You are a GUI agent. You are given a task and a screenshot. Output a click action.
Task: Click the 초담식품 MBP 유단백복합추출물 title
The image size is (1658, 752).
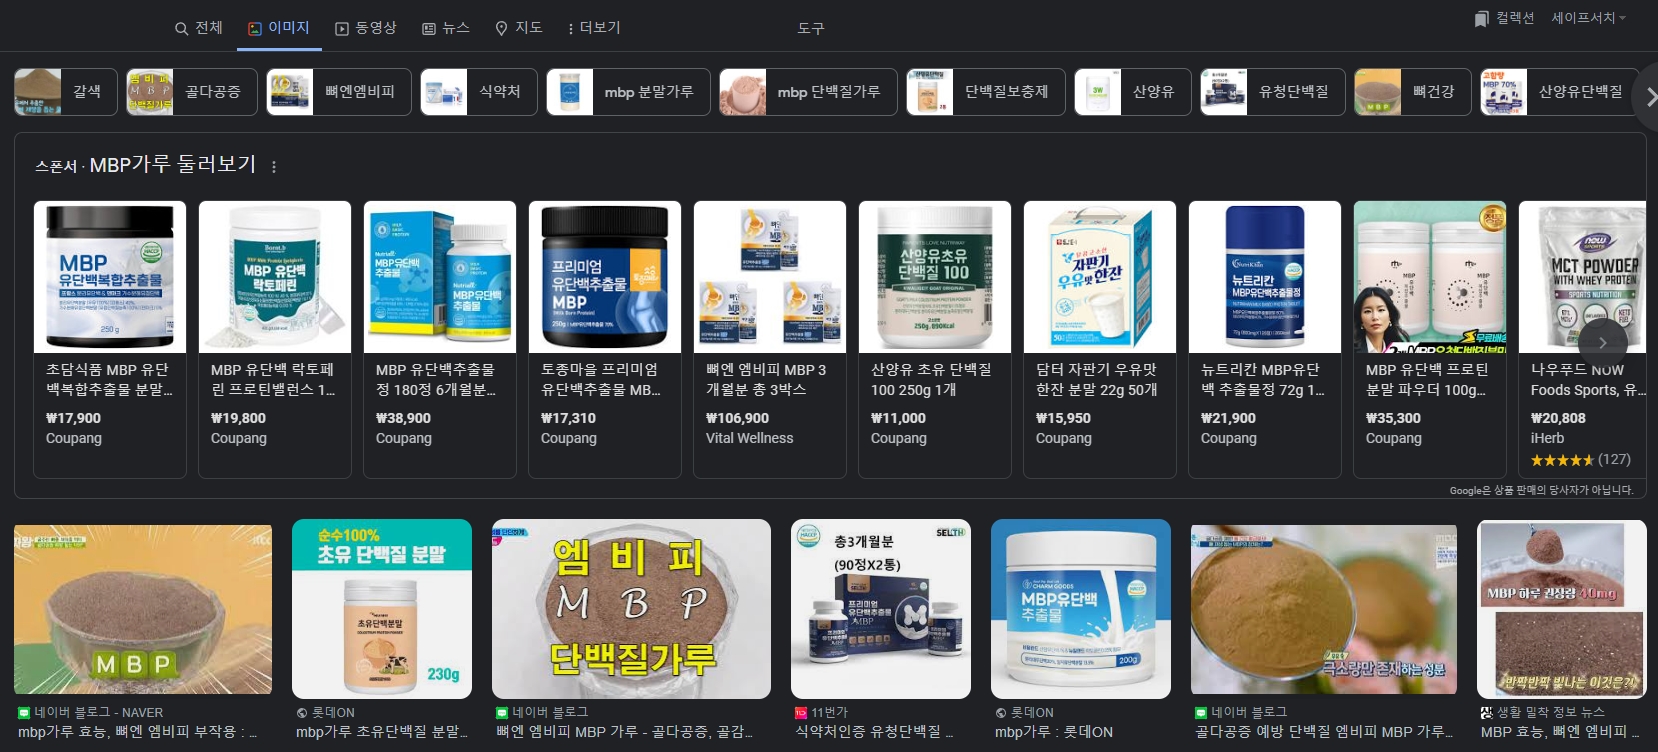[109, 379]
